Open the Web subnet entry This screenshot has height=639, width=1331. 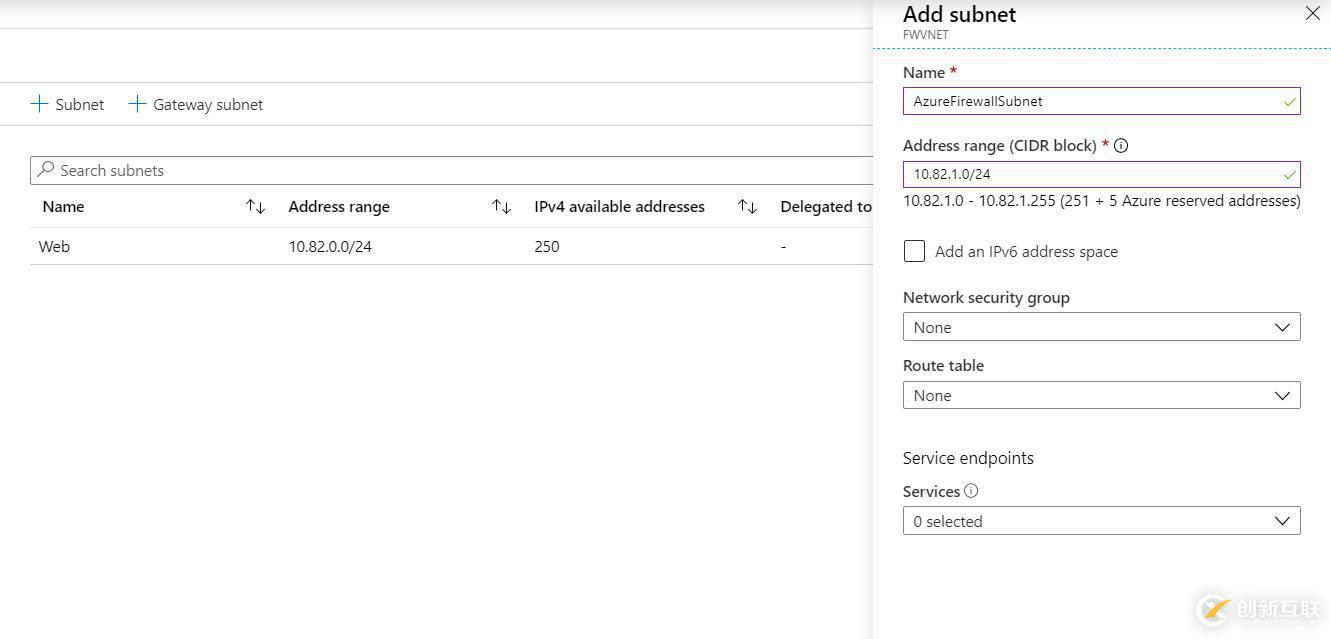click(54, 246)
